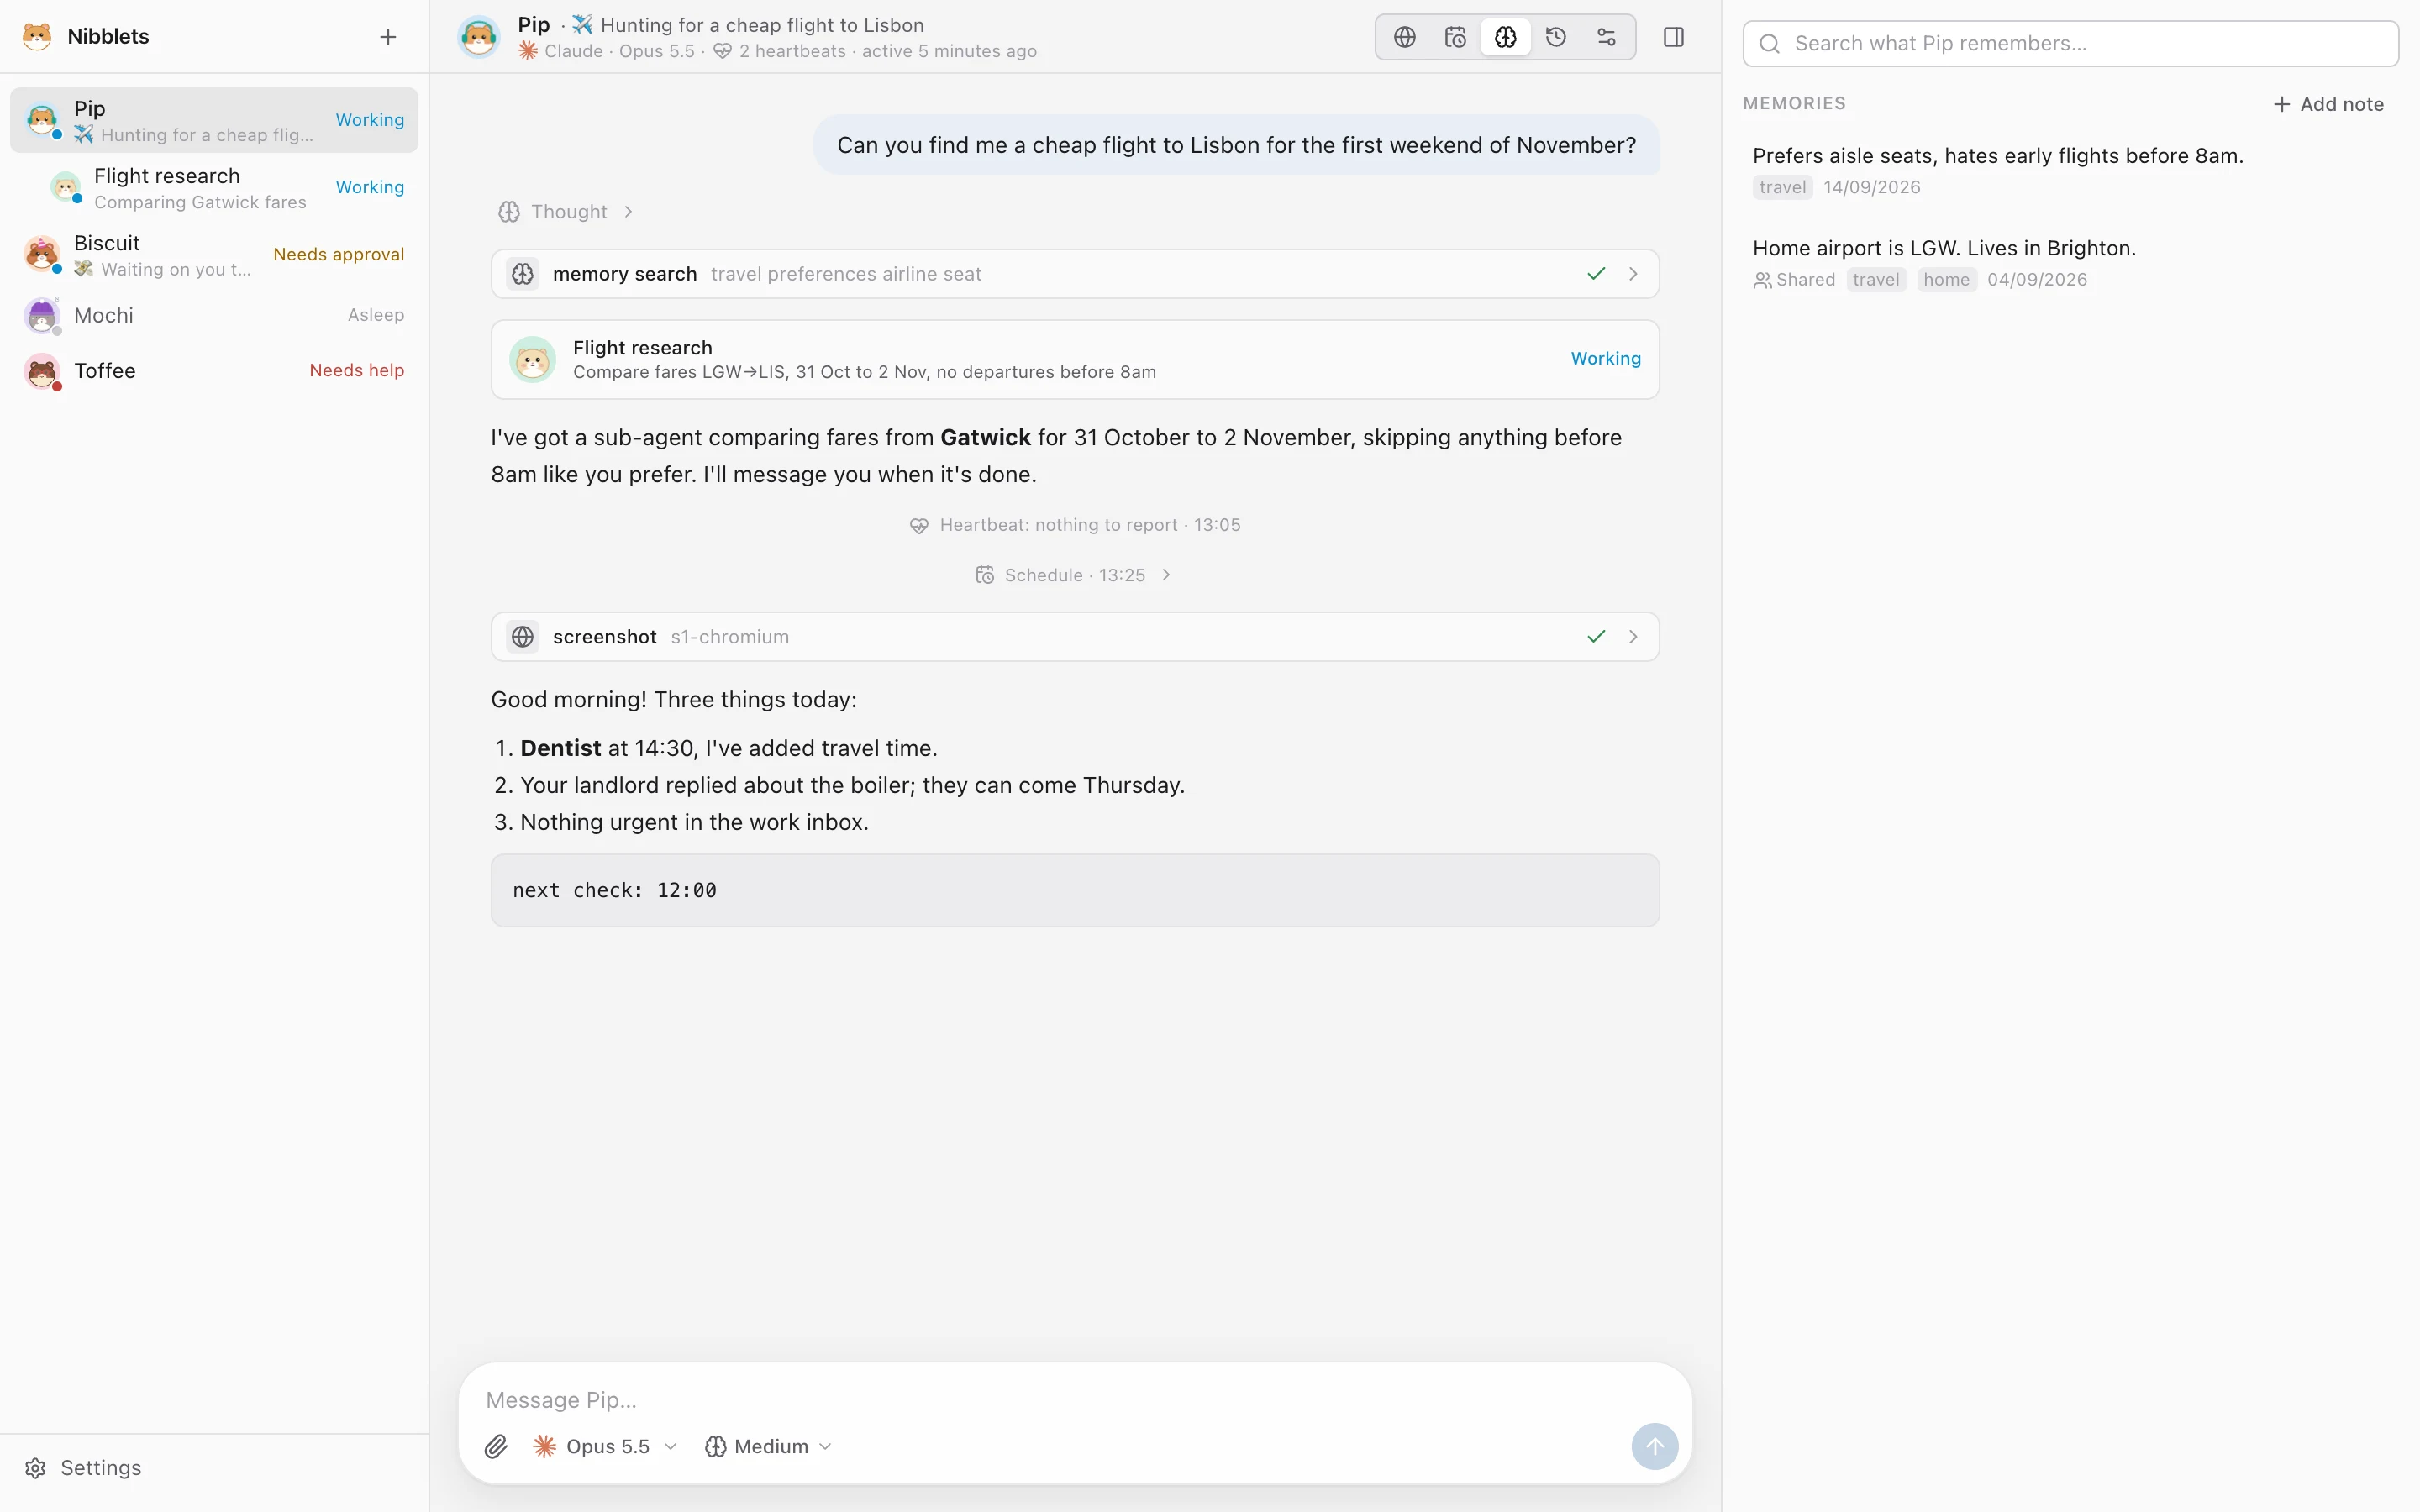
Task: Open the Opus 5.5 model dropdown
Action: [605, 1446]
